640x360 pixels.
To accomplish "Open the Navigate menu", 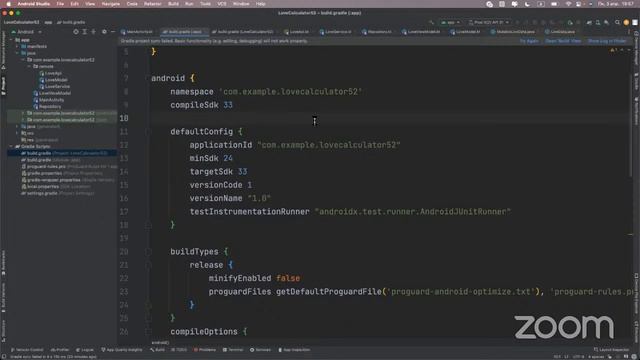I will 111,4.
